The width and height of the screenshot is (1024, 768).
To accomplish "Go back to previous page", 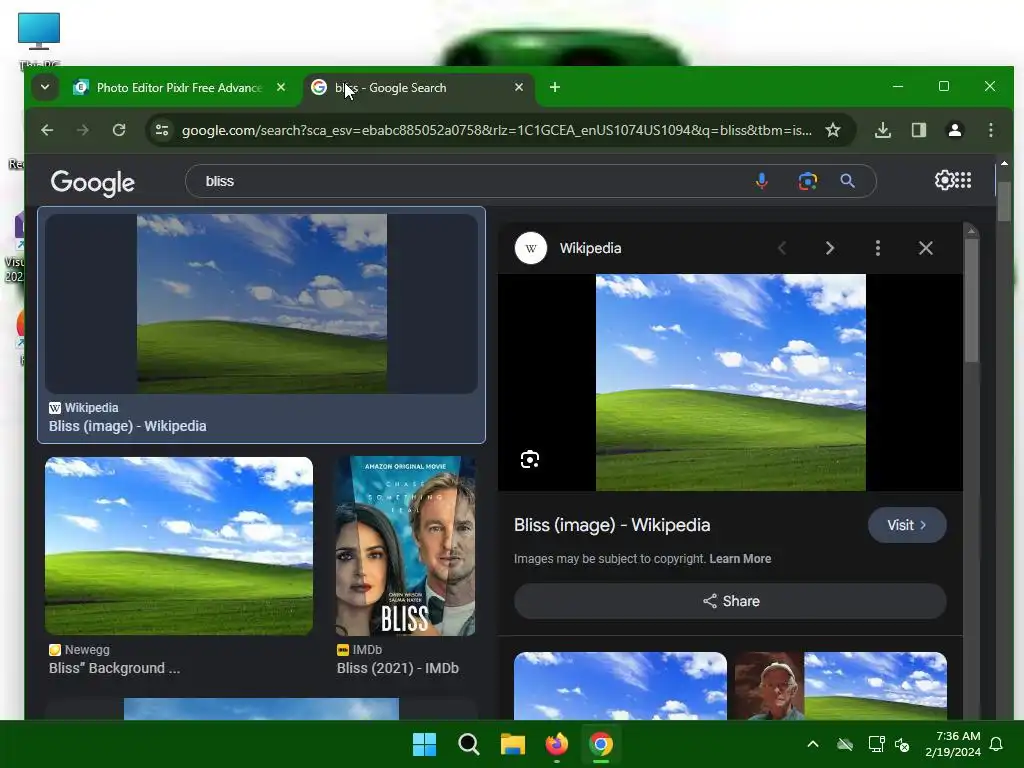I will click(47, 130).
